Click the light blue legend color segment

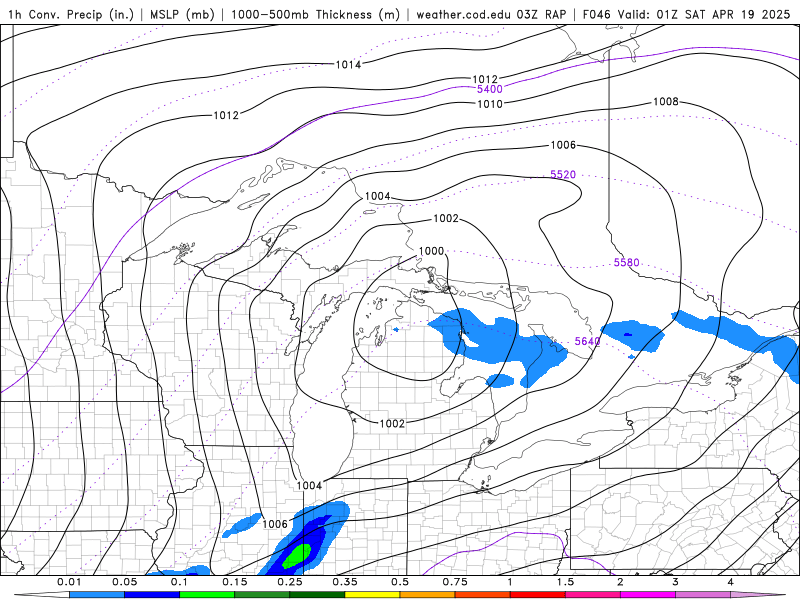pyautogui.click(x=97, y=595)
